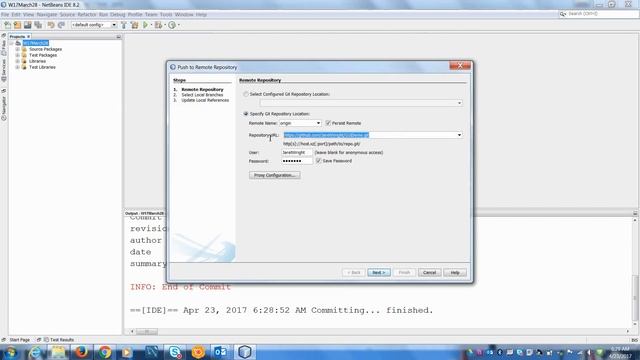The image size is (640, 360).
Task: Click the Clean and Build icon
Action: tap(134, 25)
